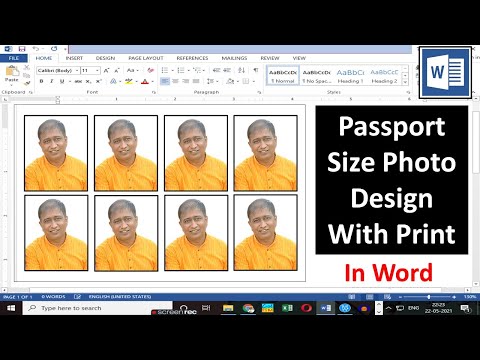
Task: Expand the Styles gallery More arrow
Action: coord(405,82)
